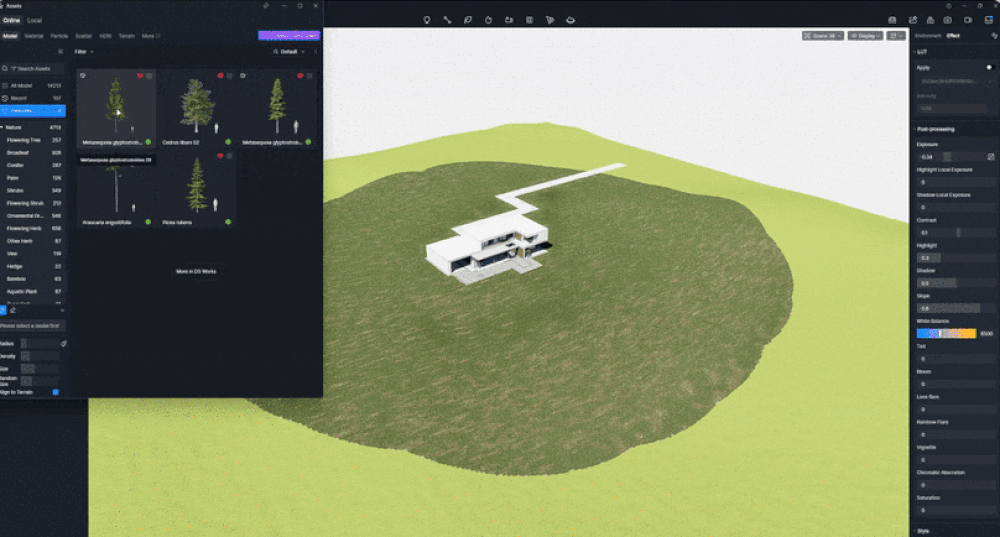Tick selection box on Picea rubens card
The image size is (1000, 537).
tap(230, 156)
